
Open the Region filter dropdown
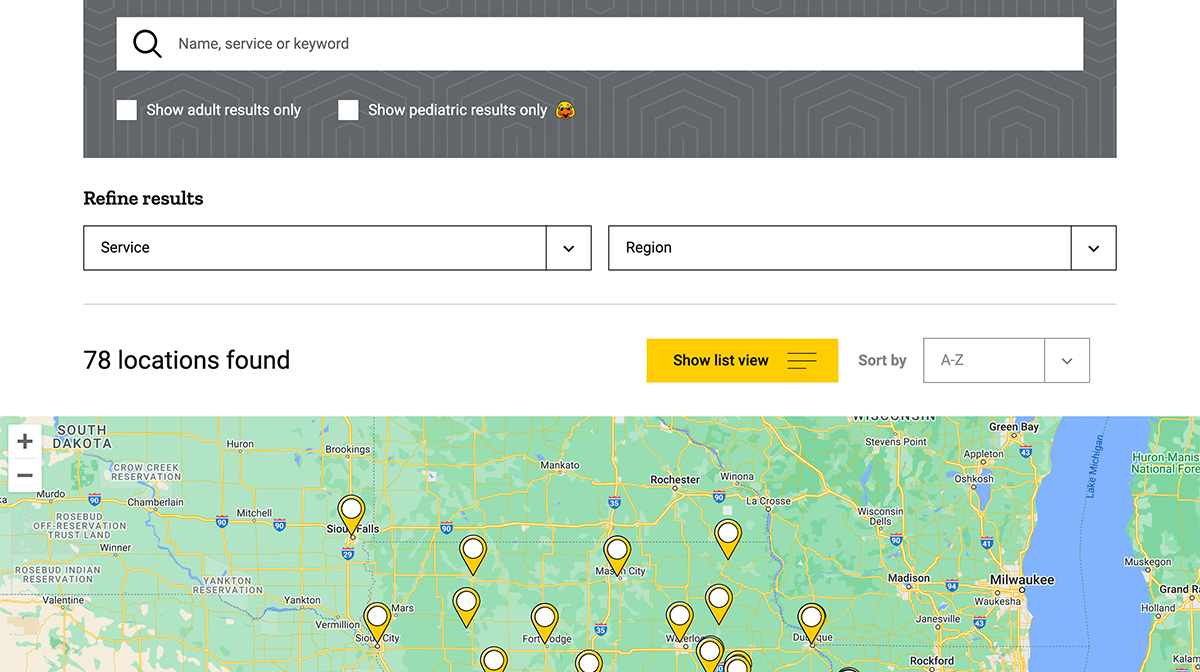point(862,248)
